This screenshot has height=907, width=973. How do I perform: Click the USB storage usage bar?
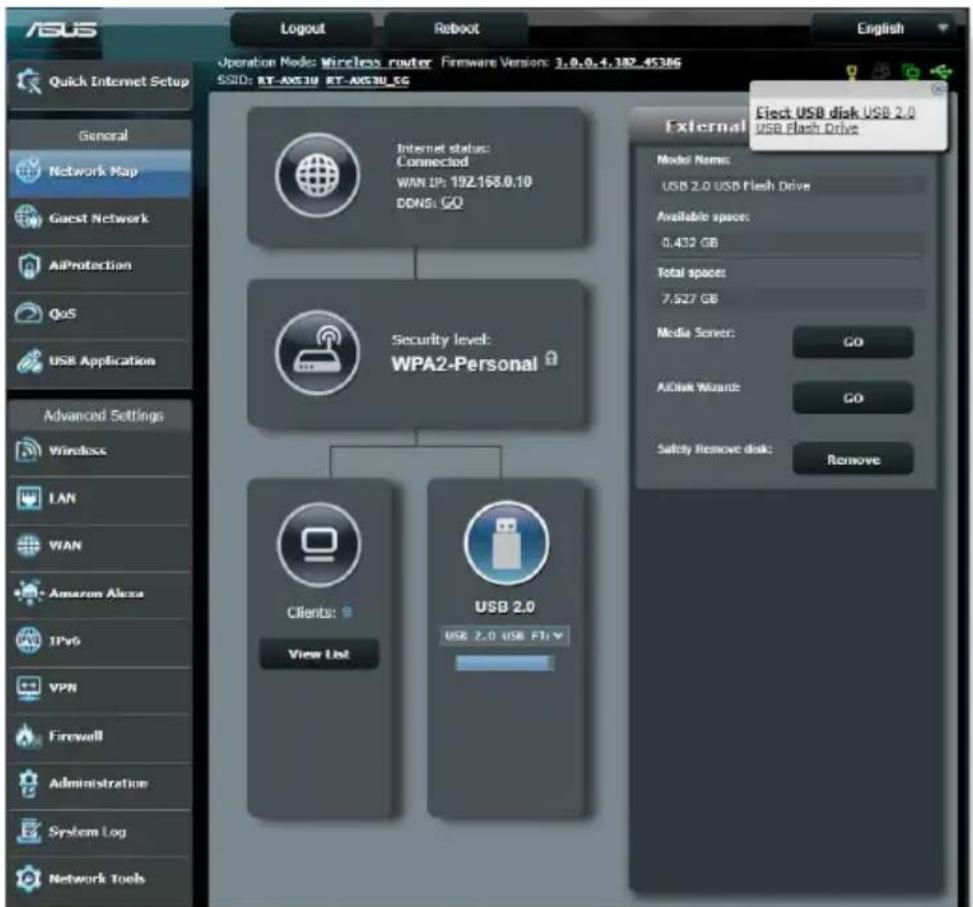click(504, 663)
